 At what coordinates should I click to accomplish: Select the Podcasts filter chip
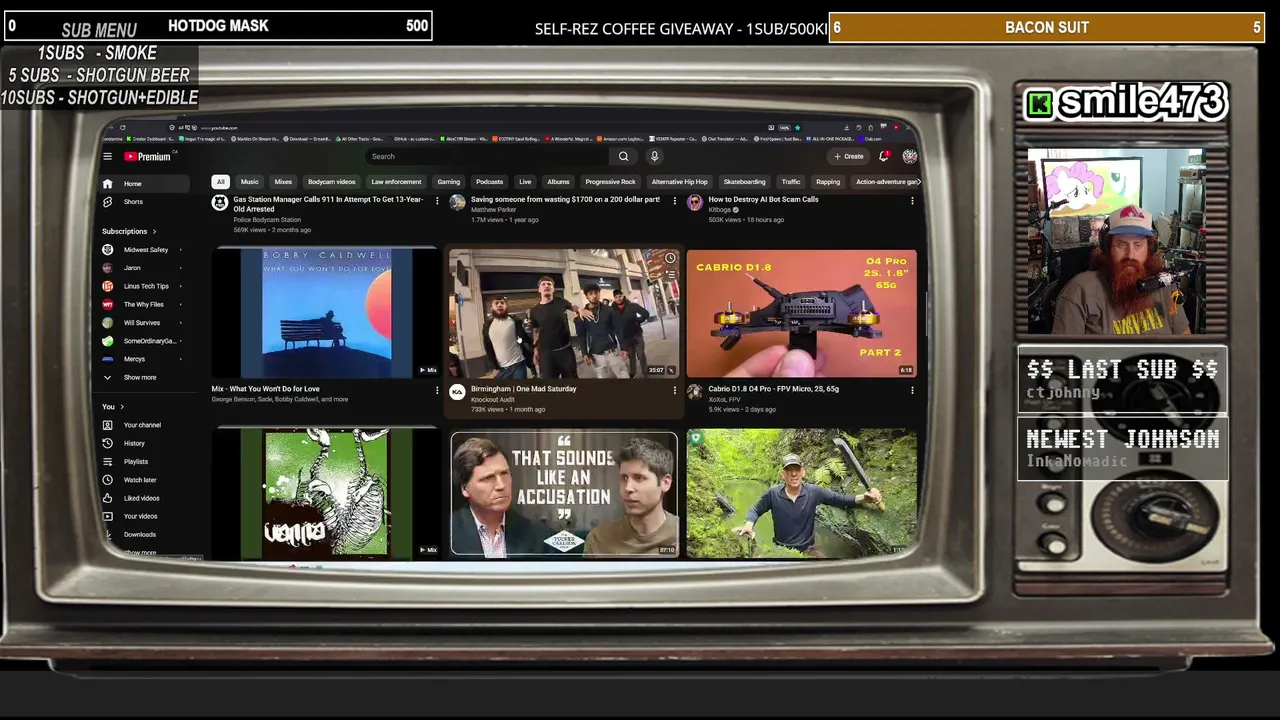(x=489, y=182)
